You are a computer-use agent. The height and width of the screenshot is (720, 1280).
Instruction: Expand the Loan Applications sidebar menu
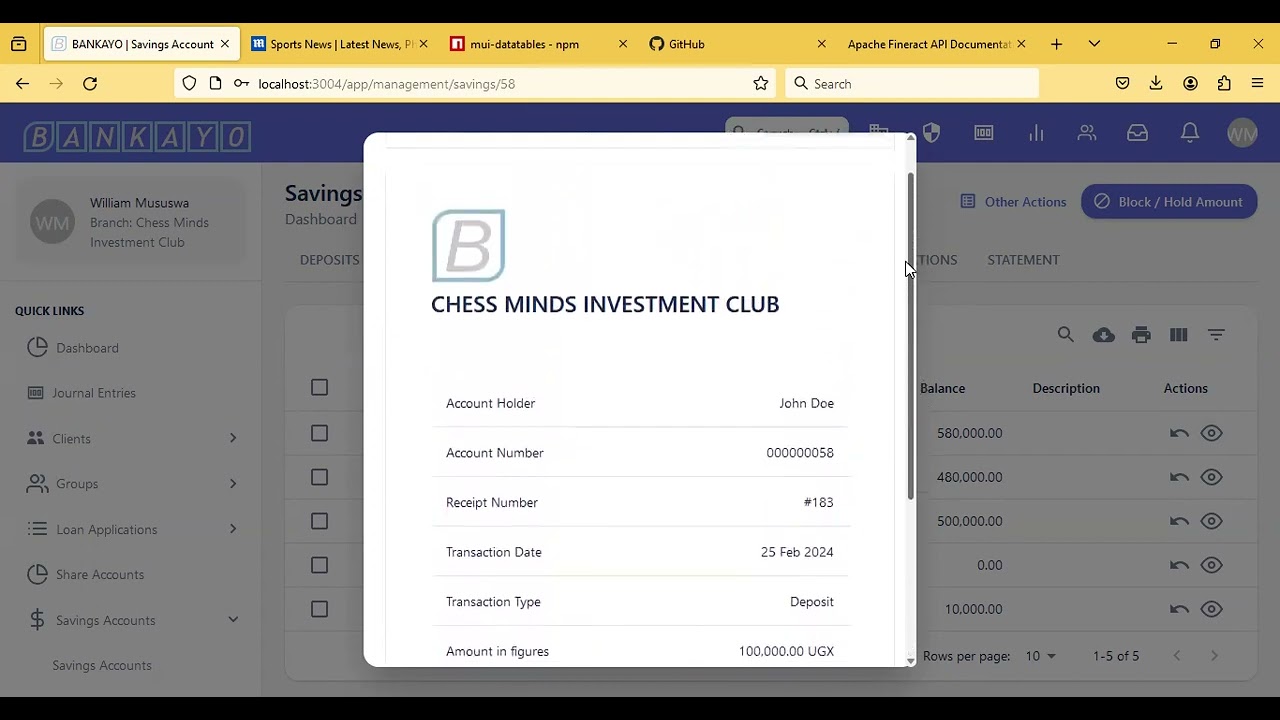click(233, 529)
